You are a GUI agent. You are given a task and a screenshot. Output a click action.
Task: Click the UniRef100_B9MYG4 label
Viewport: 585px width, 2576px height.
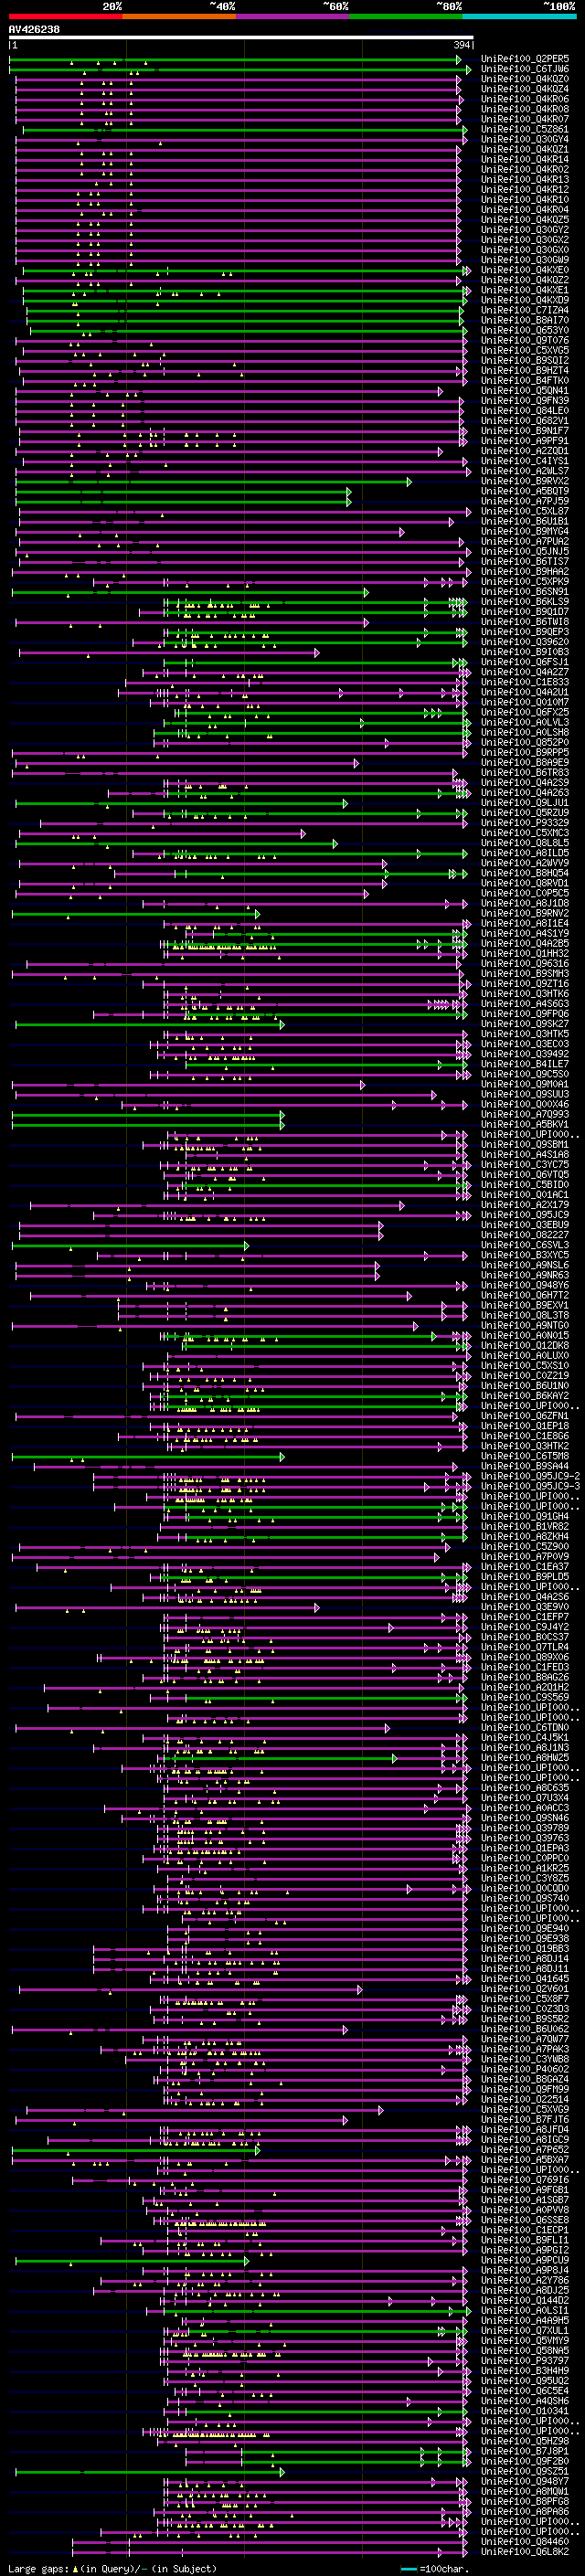click(525, 531)
